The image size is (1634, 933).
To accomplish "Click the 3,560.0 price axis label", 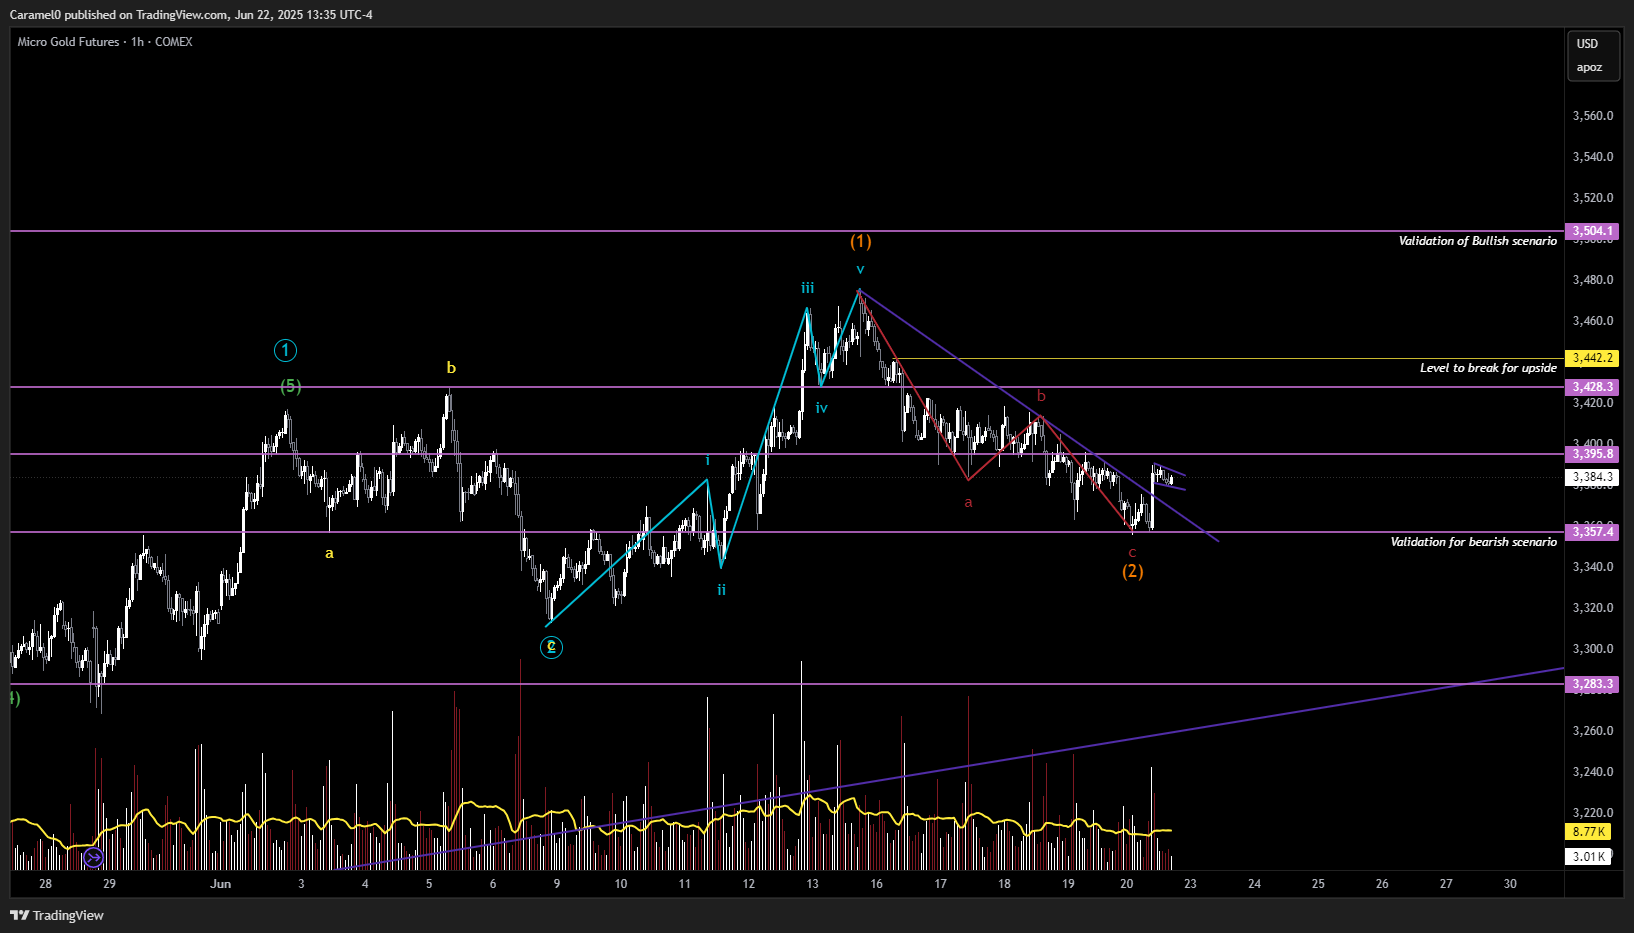I will [1593, 116].
